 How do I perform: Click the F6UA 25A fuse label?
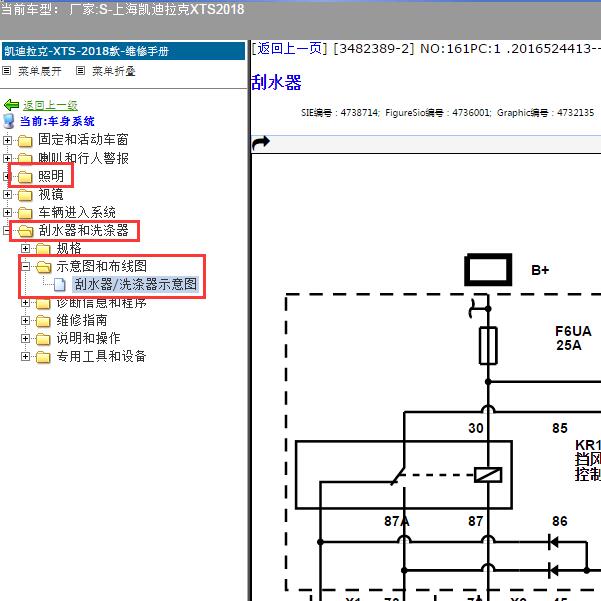[573, 338]
